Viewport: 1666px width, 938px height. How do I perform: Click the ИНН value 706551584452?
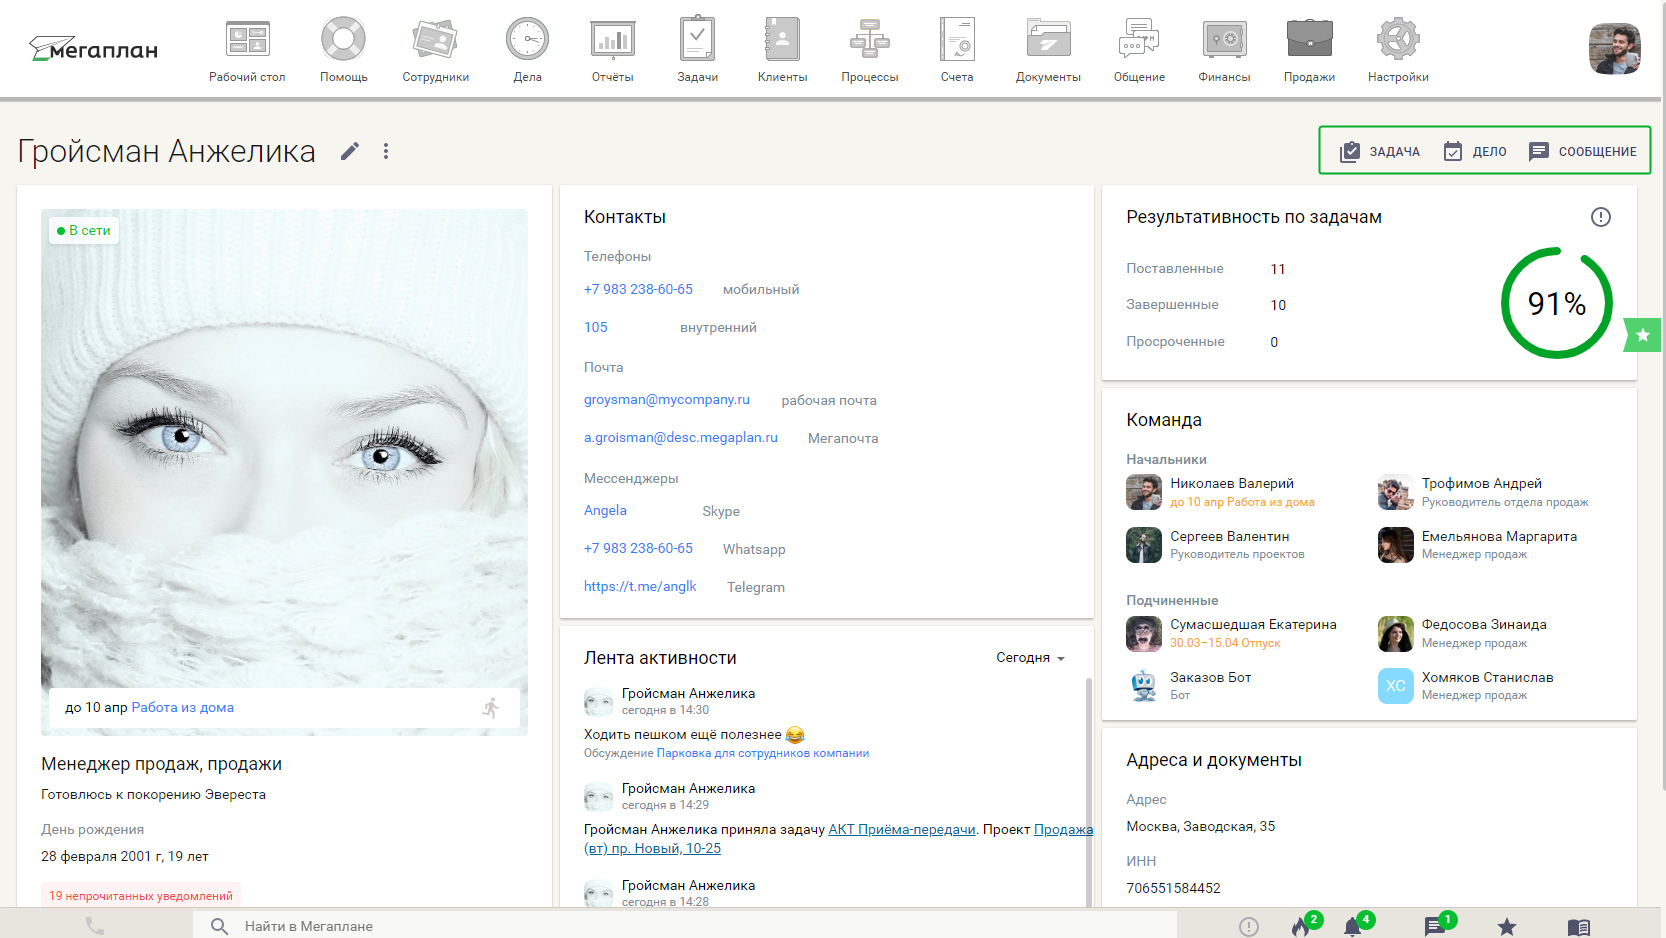tap(1173, 888)
